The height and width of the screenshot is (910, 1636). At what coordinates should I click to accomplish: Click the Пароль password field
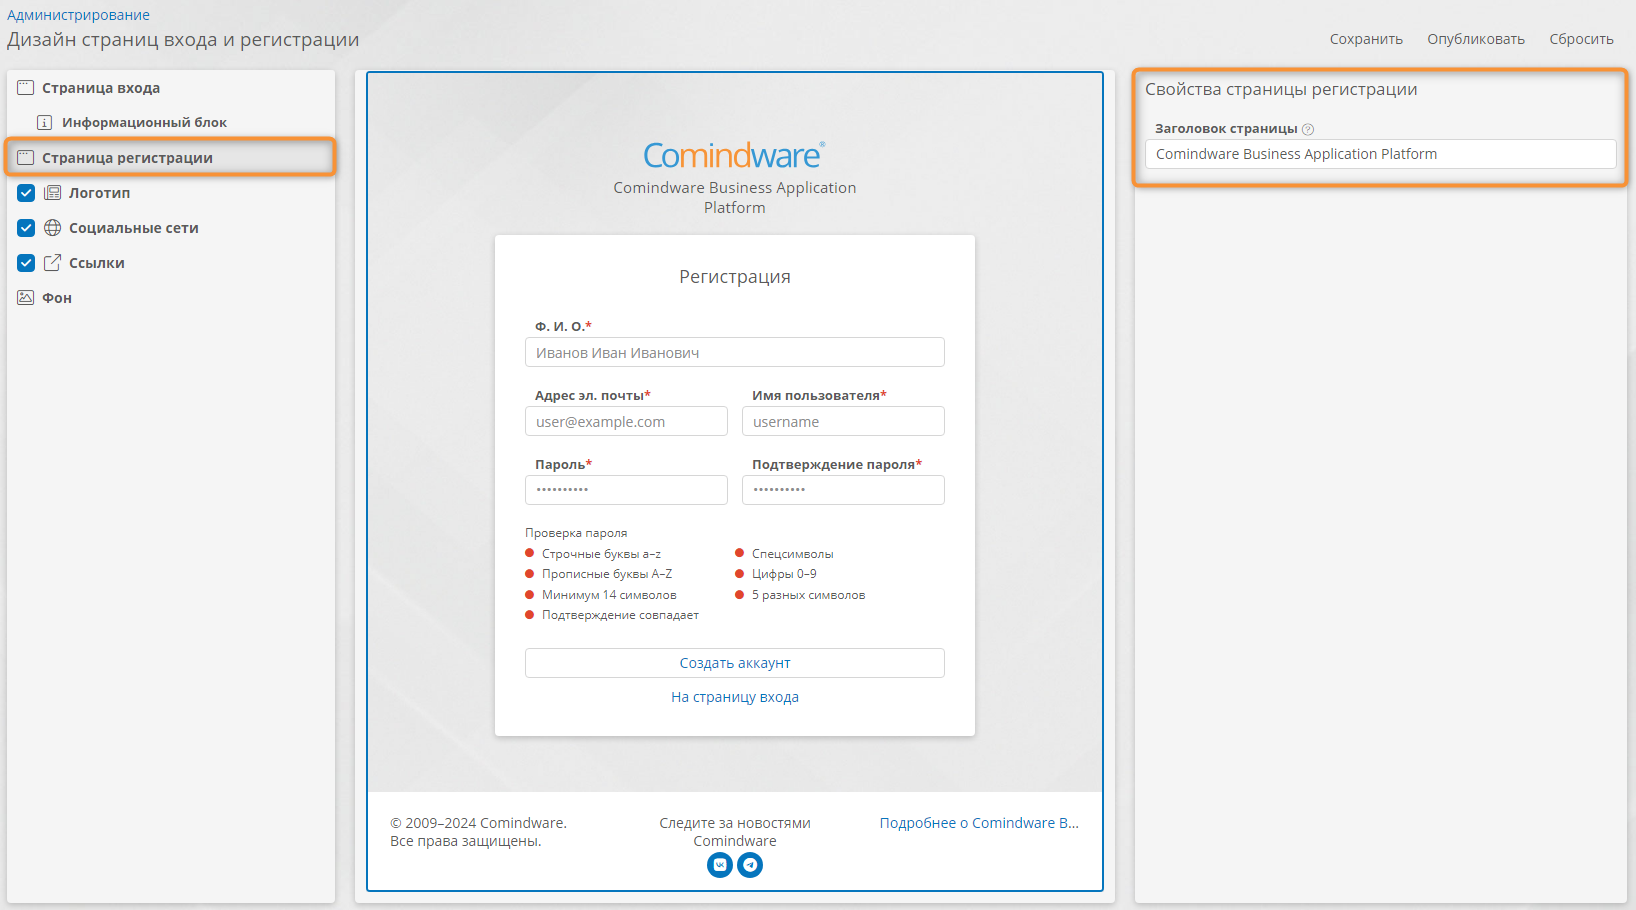point(626,490)
